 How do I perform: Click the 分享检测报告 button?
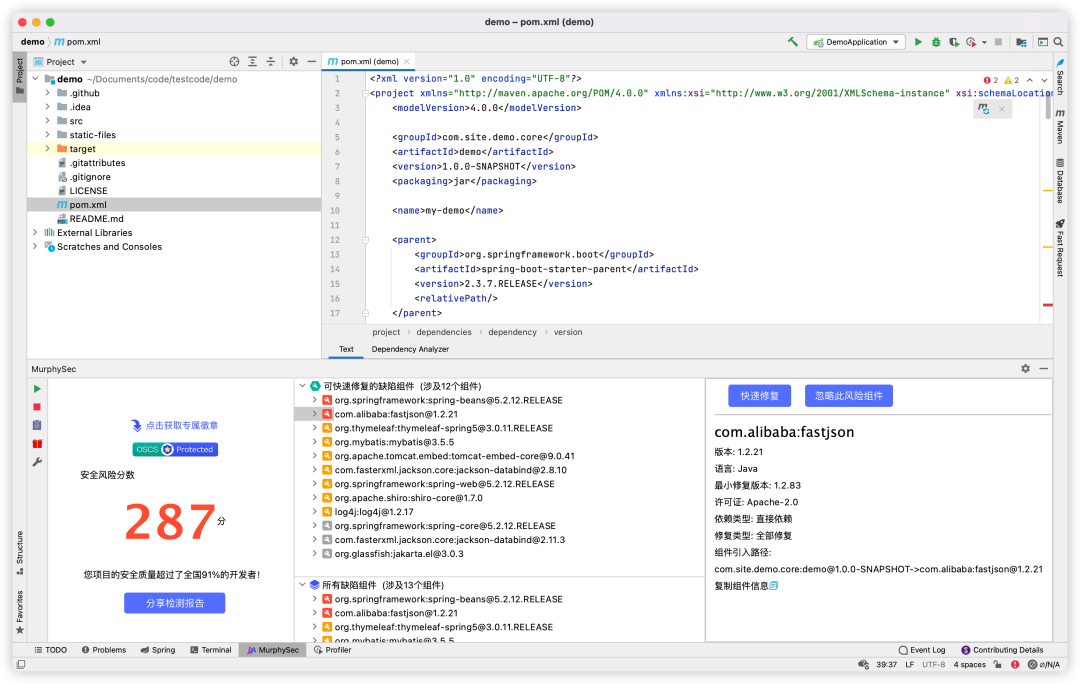coord(174,602)
